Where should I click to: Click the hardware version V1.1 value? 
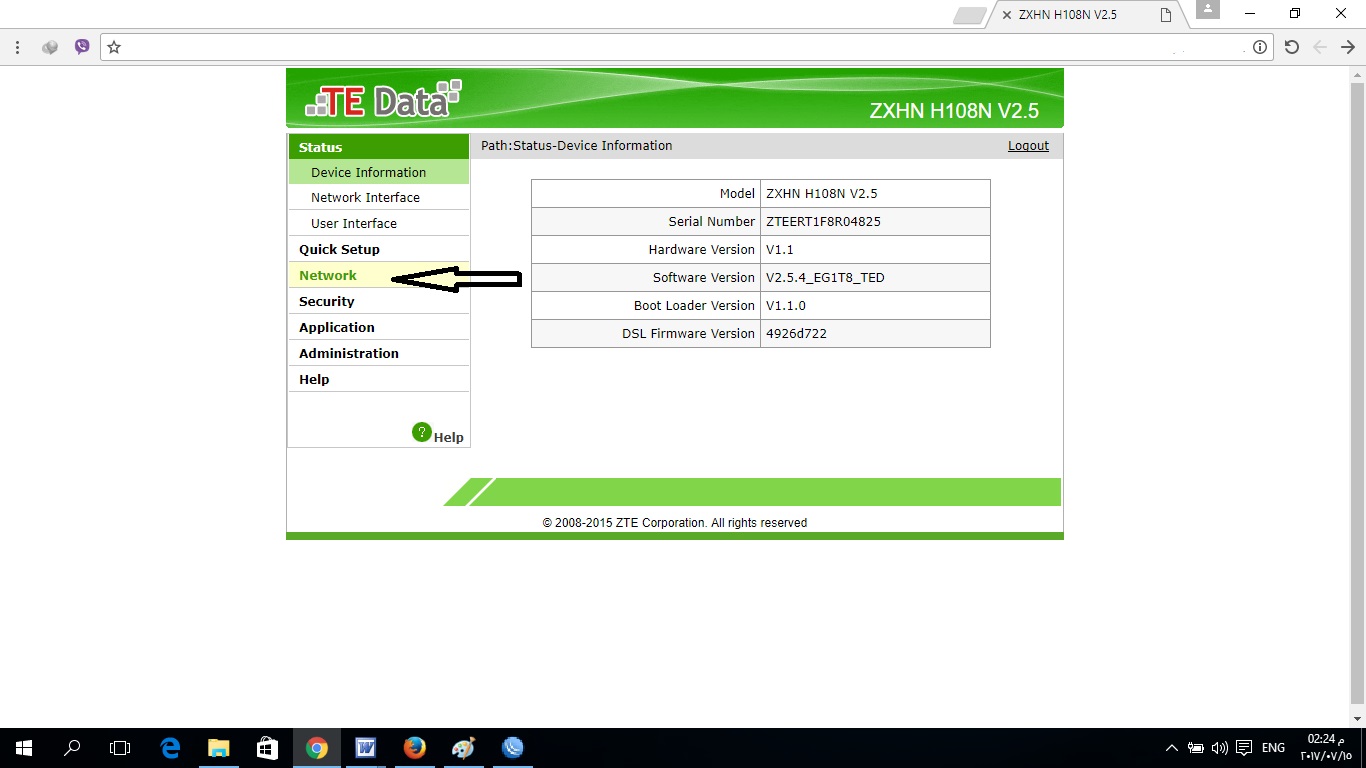pos(780,250)
